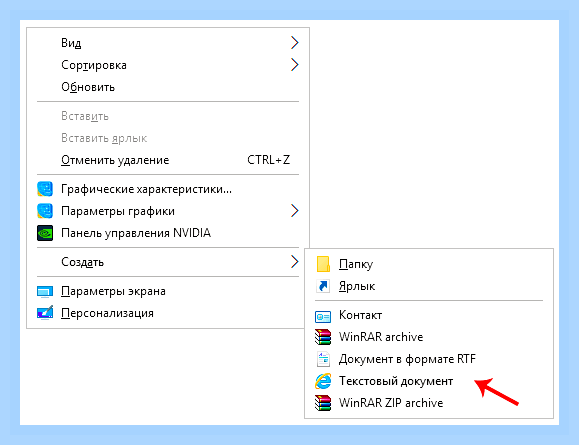This screenshot has width=579, height=445.
Task: Open Графические характеристики... entry
Action: point(168,189)
